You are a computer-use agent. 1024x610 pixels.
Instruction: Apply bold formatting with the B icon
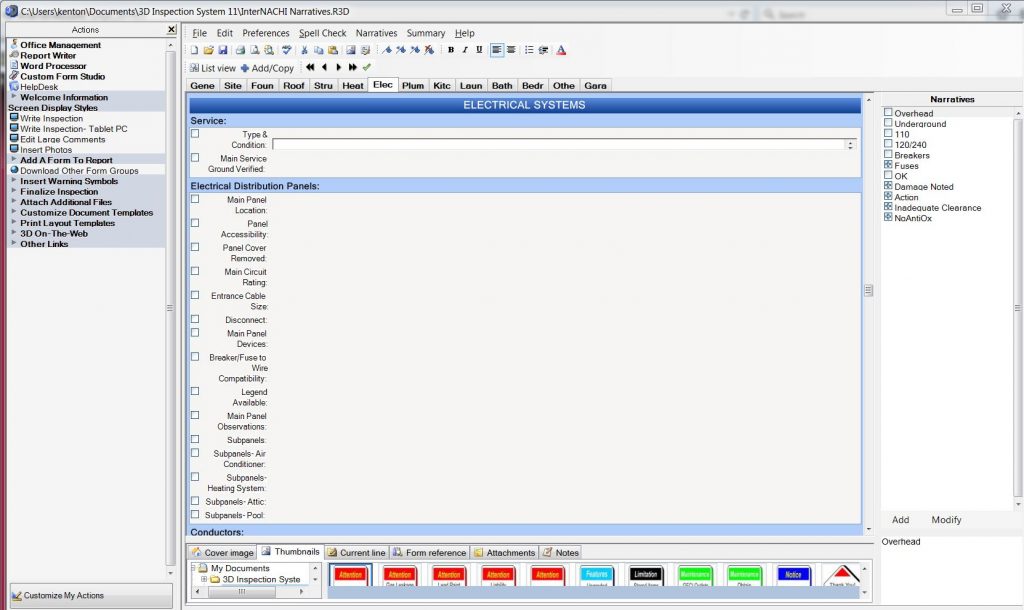click(451, 50)
